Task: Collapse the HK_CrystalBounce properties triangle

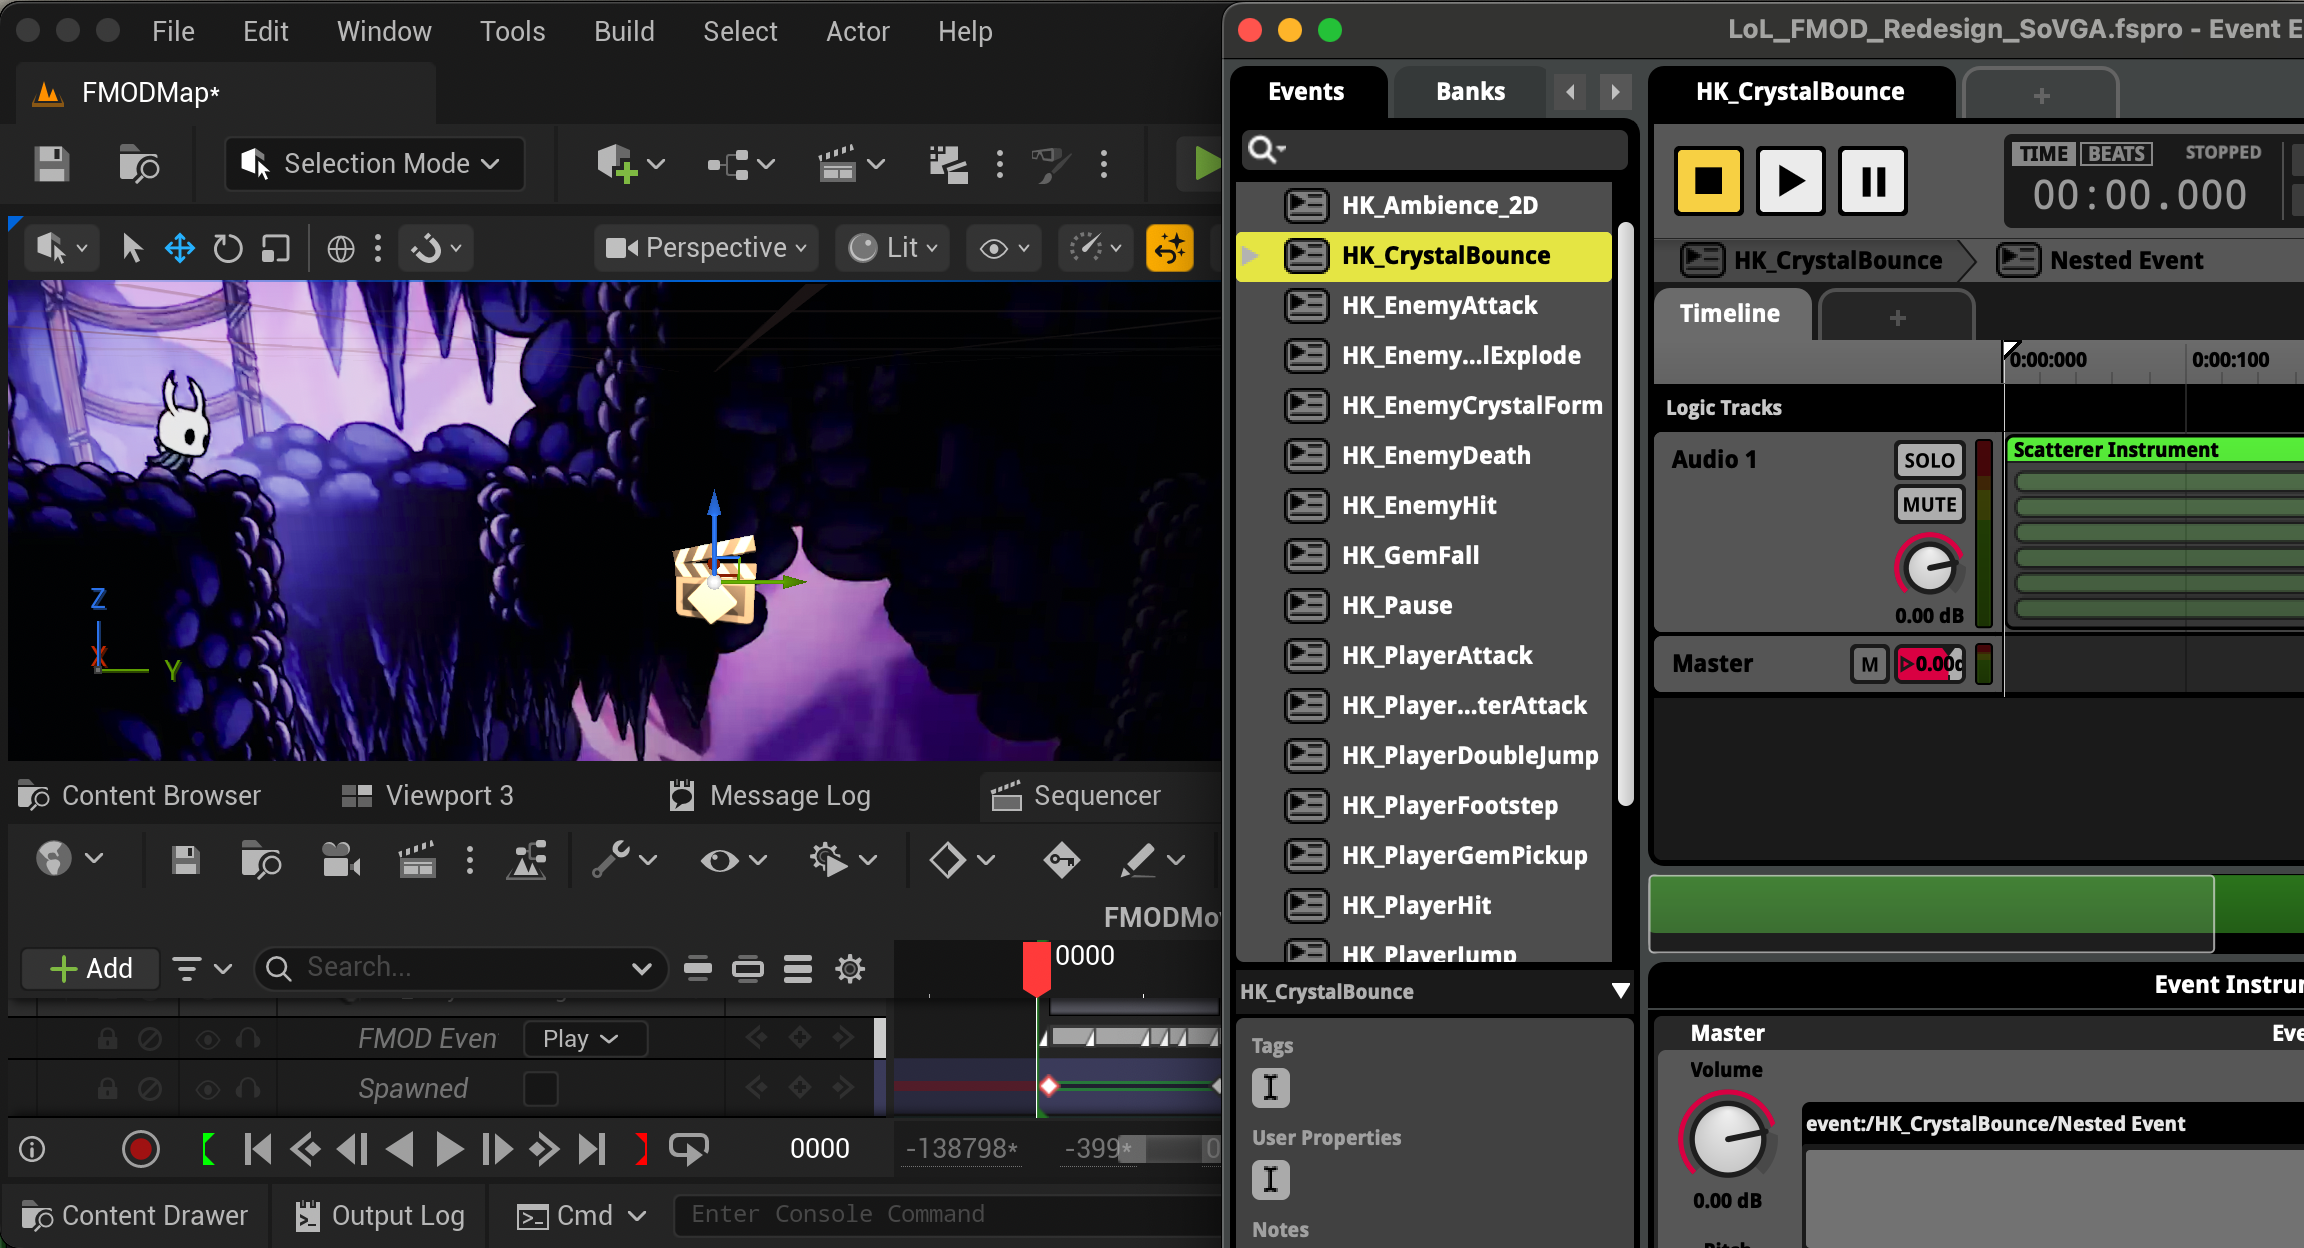Action: click(1620, 991)
